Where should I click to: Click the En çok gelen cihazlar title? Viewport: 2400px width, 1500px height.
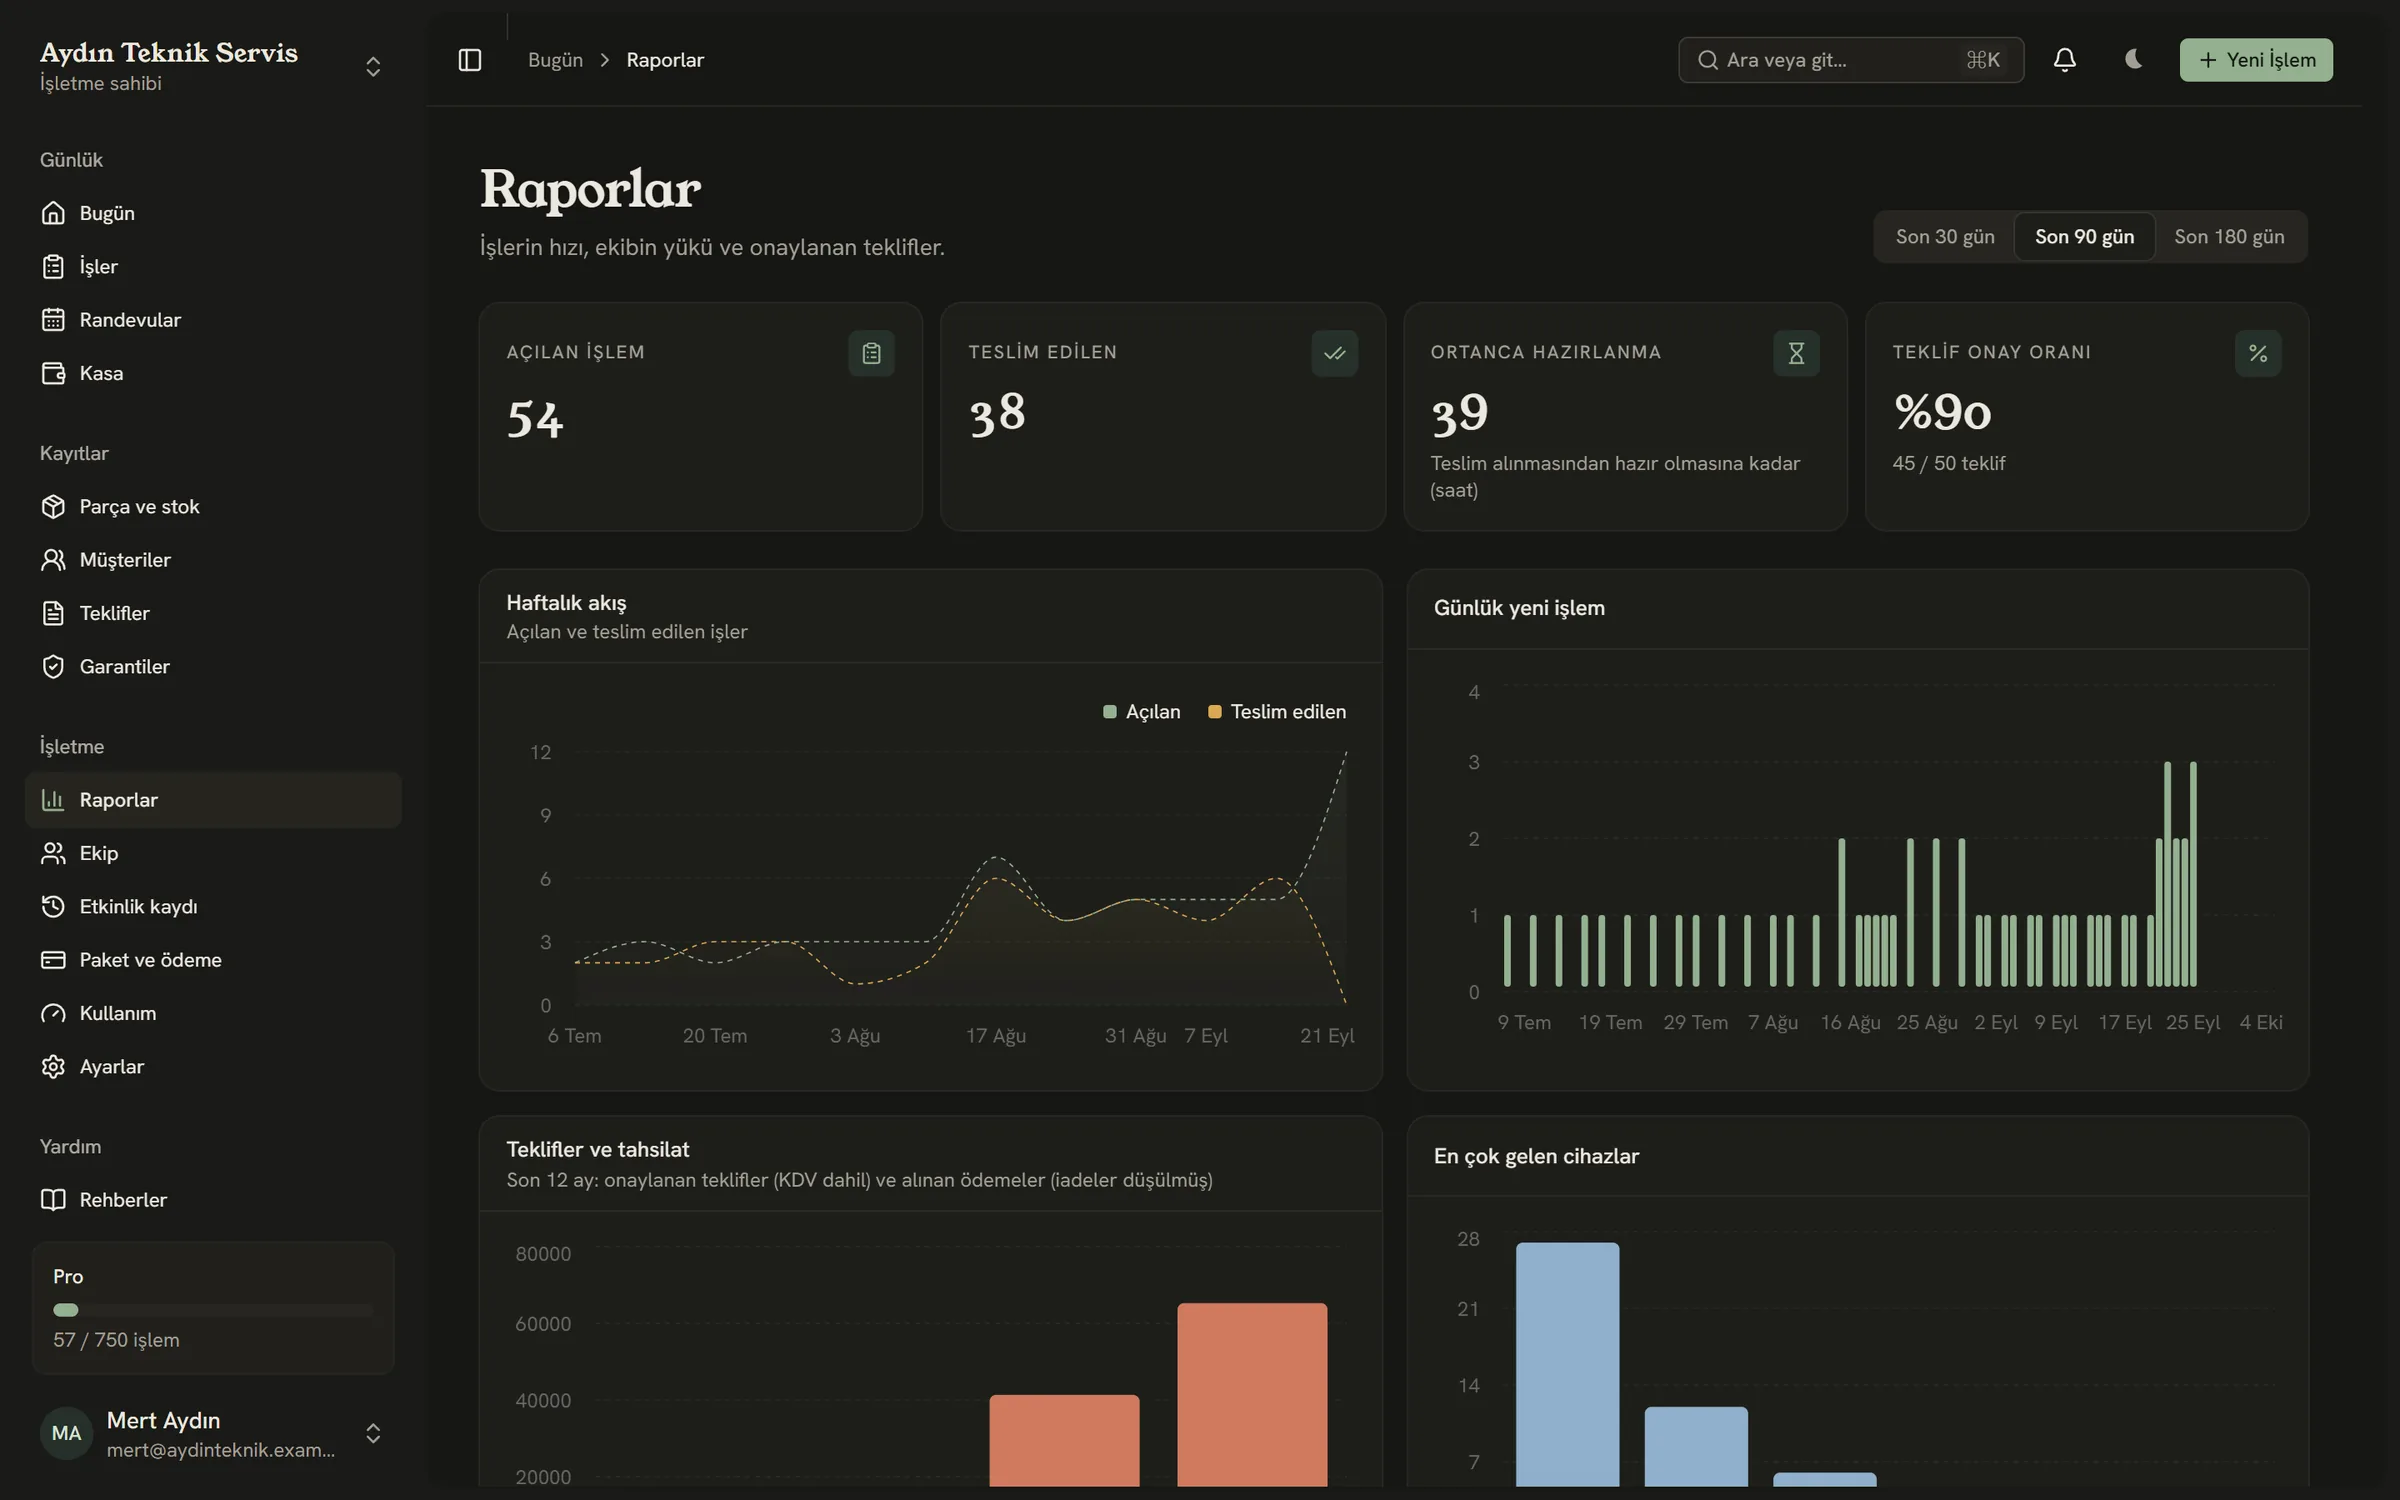[1536, 1156]
